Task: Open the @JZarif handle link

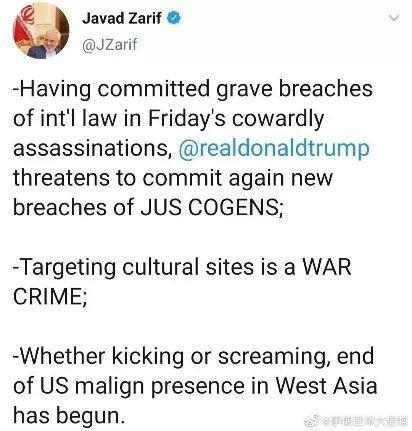Action: pyautogui.click(x=109, y=44)
